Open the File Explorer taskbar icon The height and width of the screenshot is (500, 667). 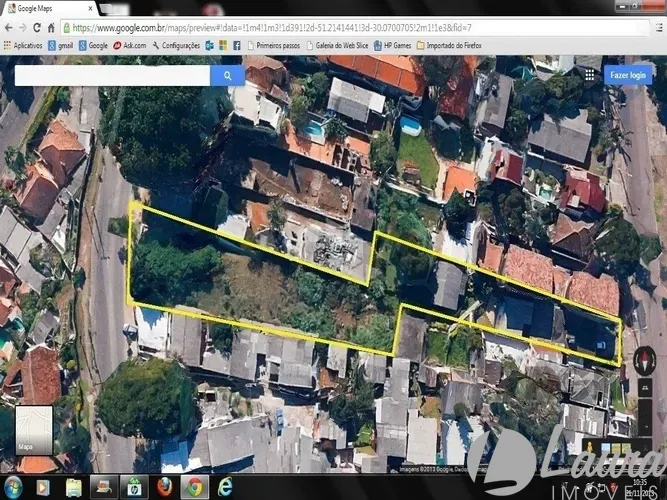point(74,488)
